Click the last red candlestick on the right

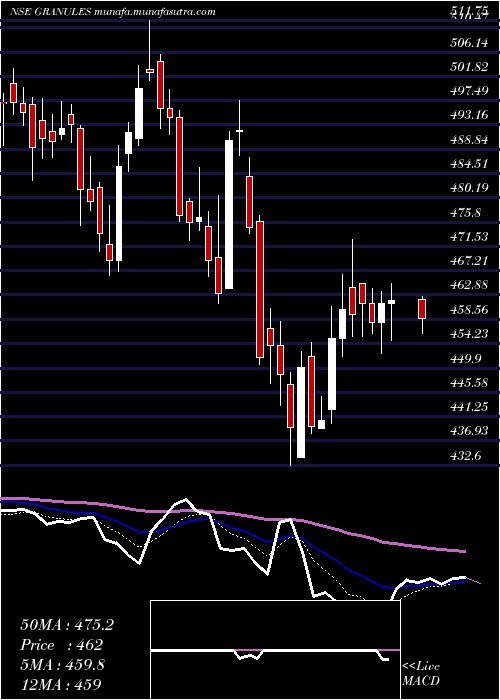click(x=422, y=309)
